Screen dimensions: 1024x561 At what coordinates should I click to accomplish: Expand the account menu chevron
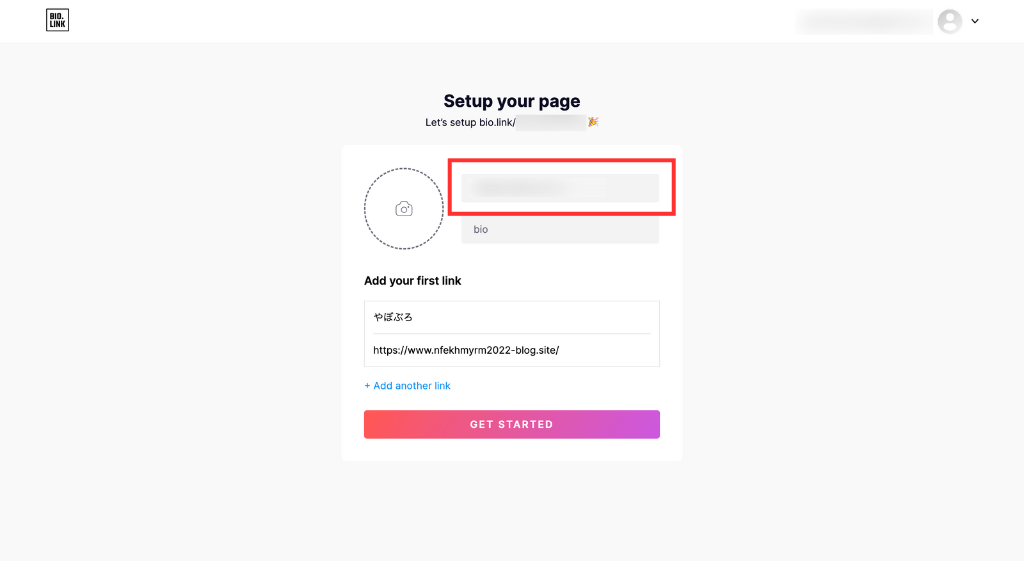(x=975, y=22)
